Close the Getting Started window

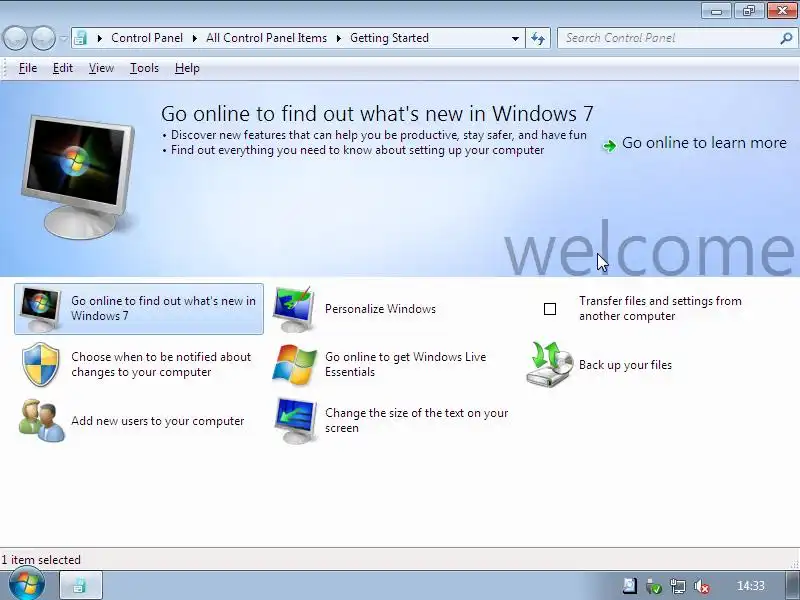click(x=783, y=10)
